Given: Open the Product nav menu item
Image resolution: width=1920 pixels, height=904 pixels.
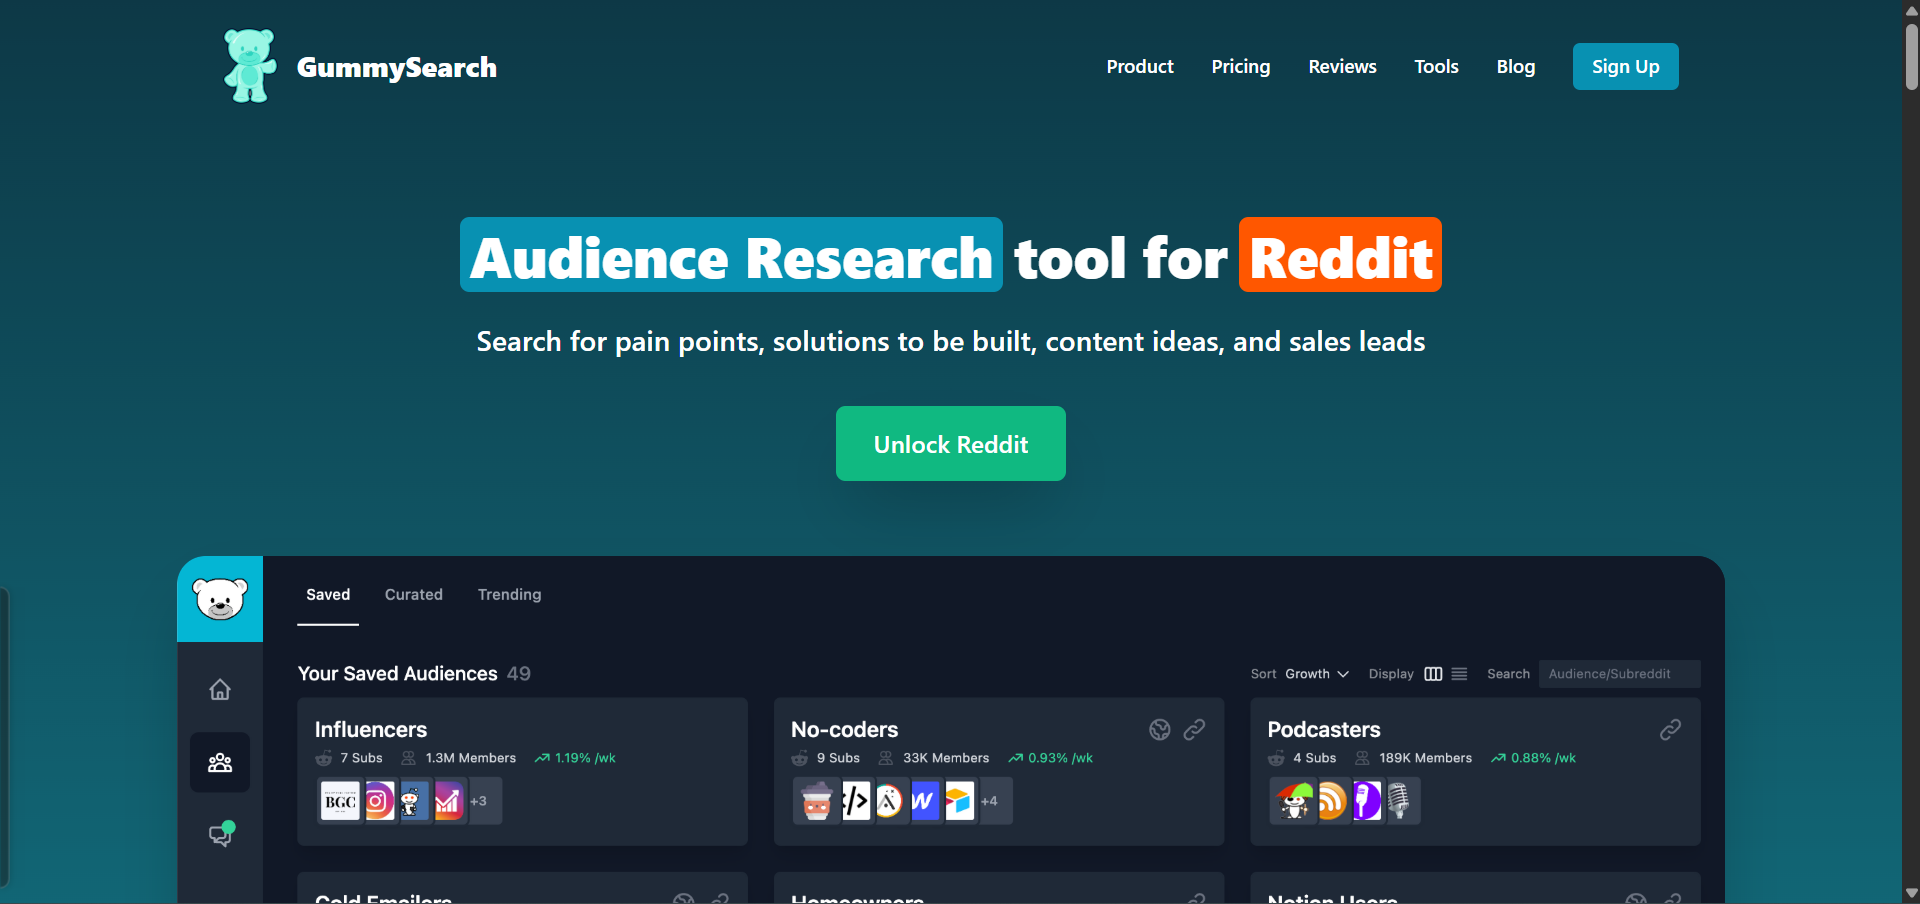Looking at the screenshot, I should coord(1140,67).
